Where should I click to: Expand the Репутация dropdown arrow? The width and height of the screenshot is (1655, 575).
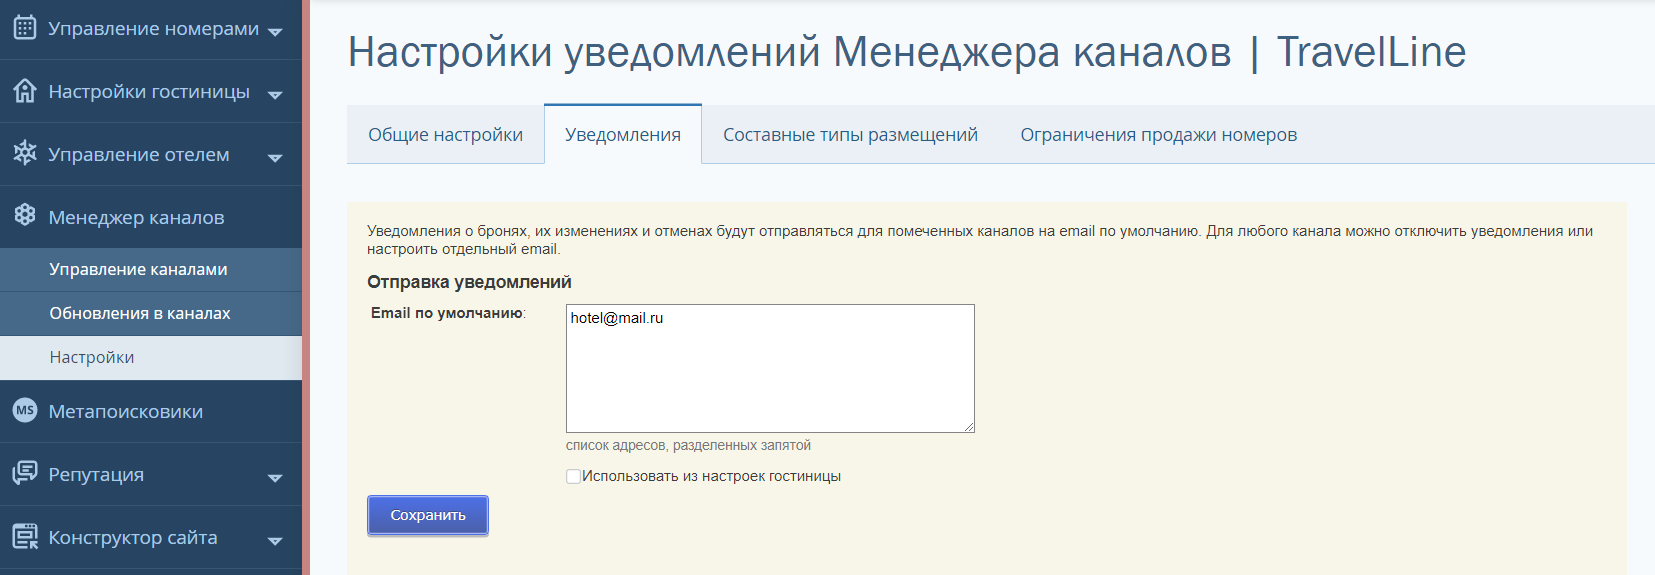coord(275,477)
